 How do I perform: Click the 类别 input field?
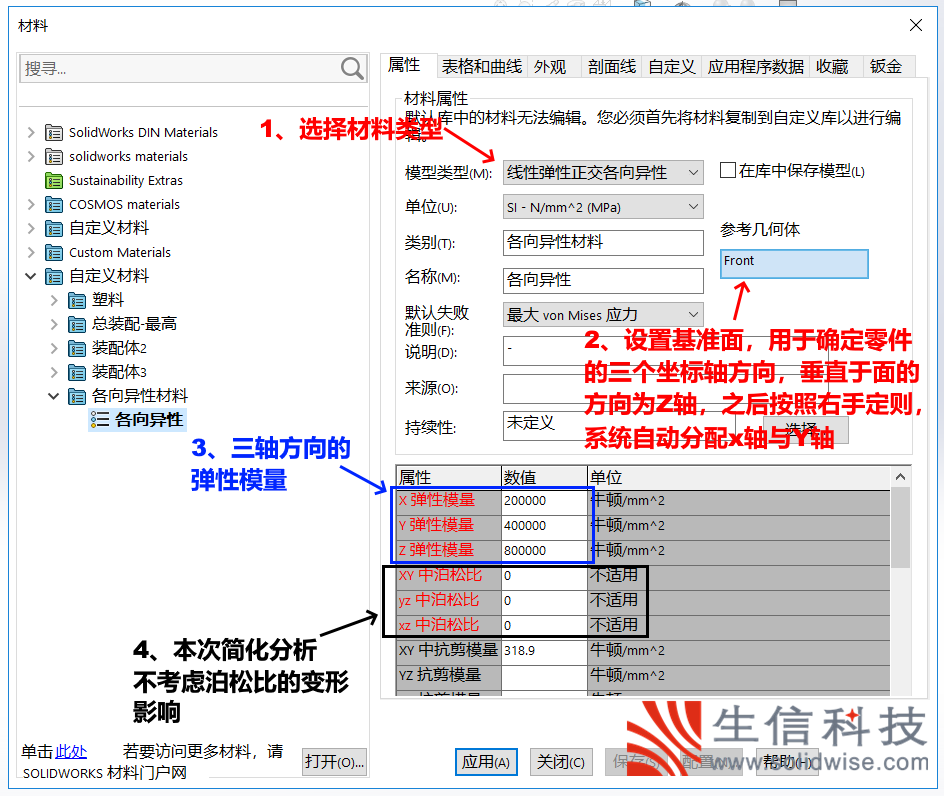[x=603, y=243]
